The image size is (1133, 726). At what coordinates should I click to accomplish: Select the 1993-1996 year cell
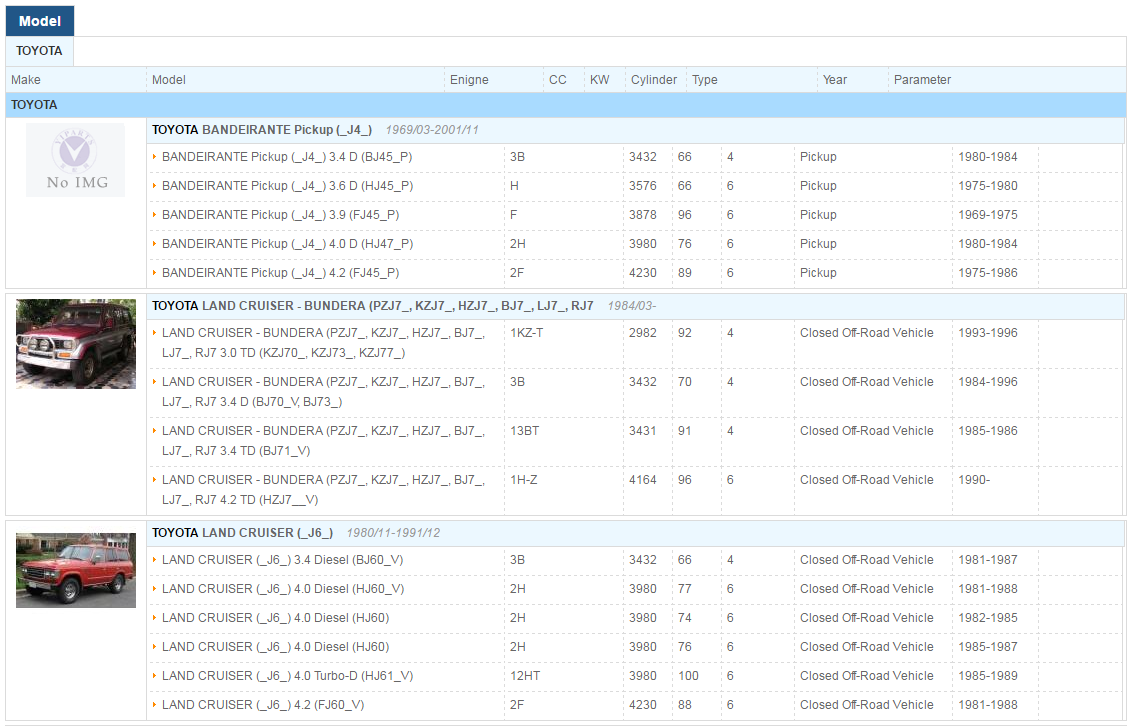(988, 333)
